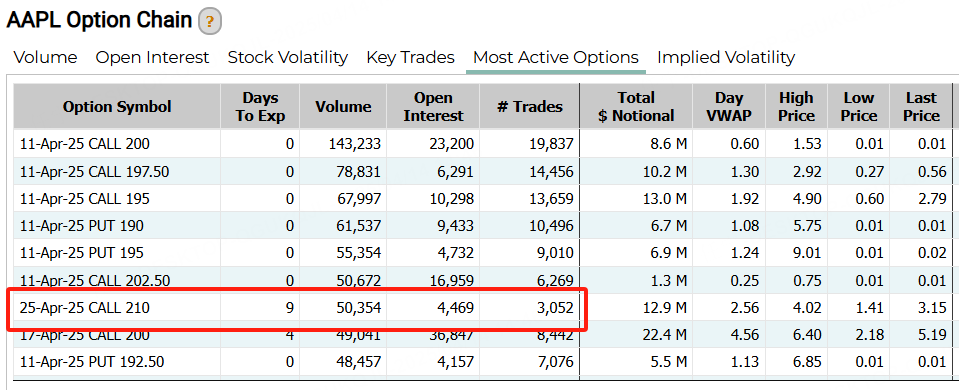Screen dimensions: 959x390
Task: Click the High Price column header
Action: pyautogui.click(x=796, y=107)
